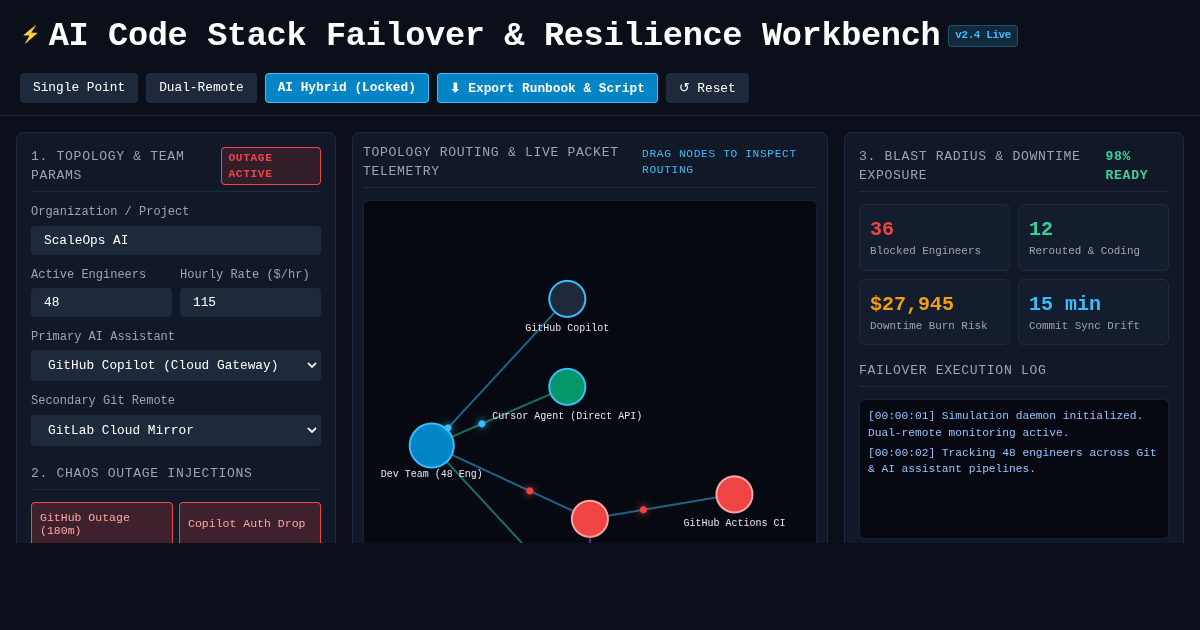Click the lightning bolt logo icon
Screen dimensions: 1200x630
pyautogui.click(x=30, y=35)
